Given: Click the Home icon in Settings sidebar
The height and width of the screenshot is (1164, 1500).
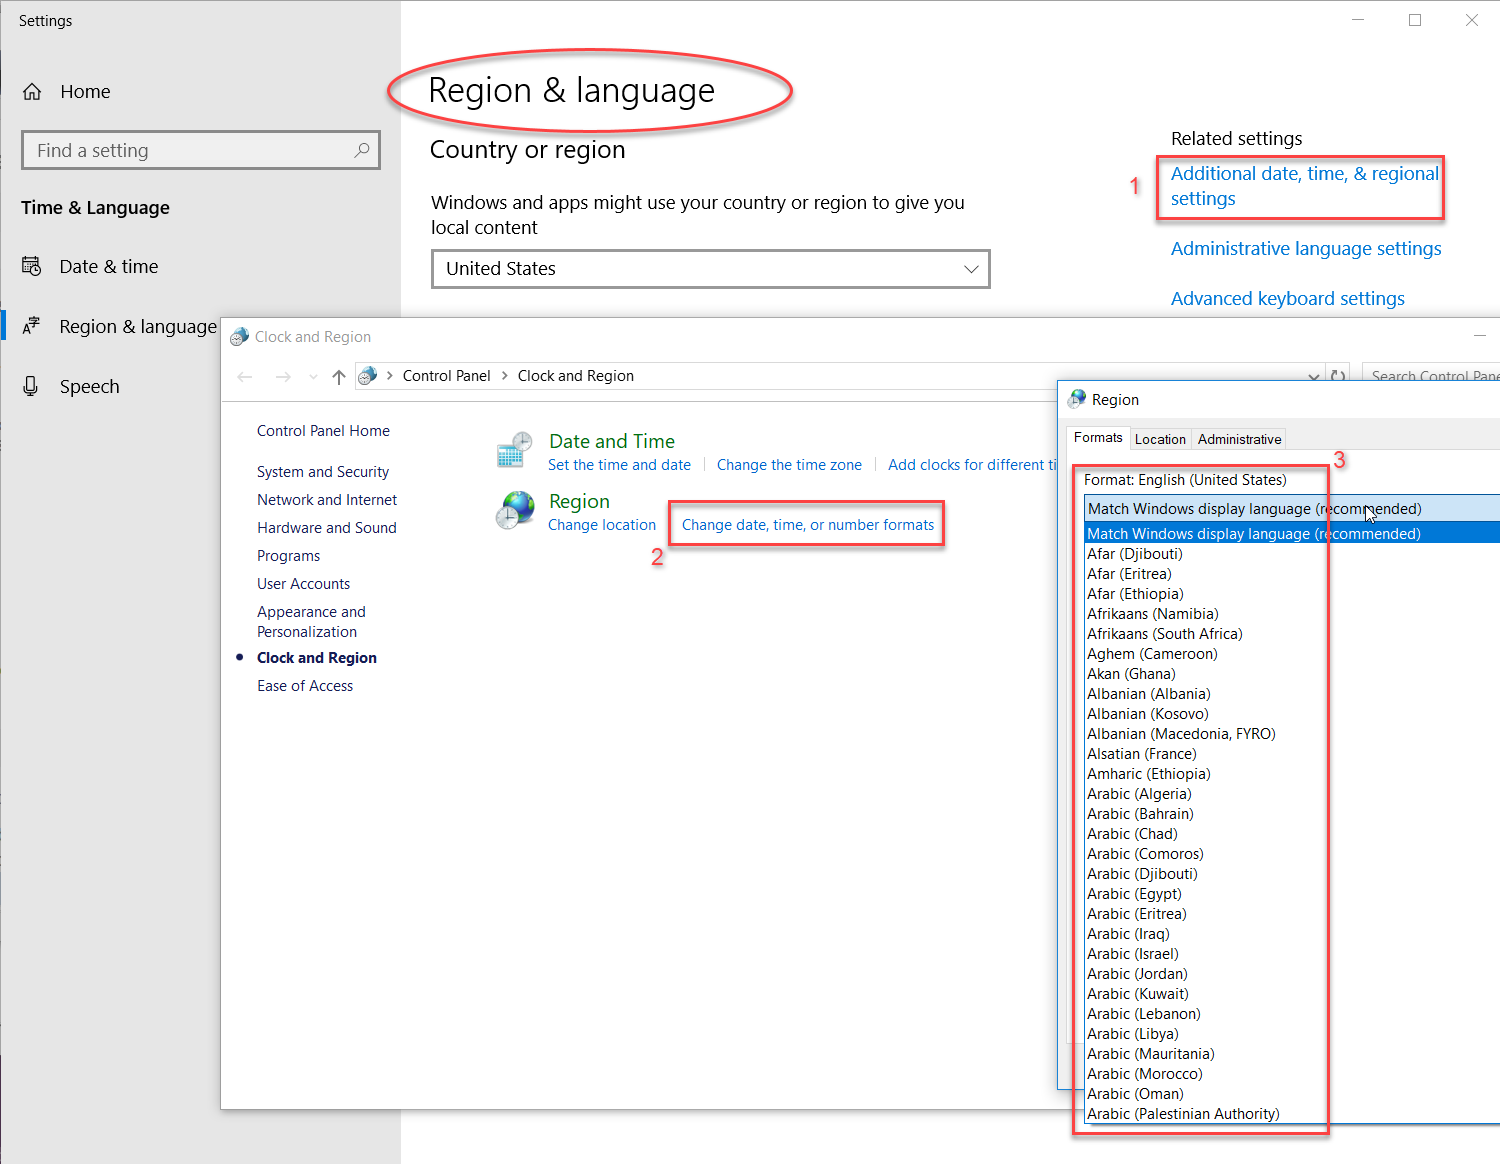Looking at the screenshot, I should [x=32, y=92].
